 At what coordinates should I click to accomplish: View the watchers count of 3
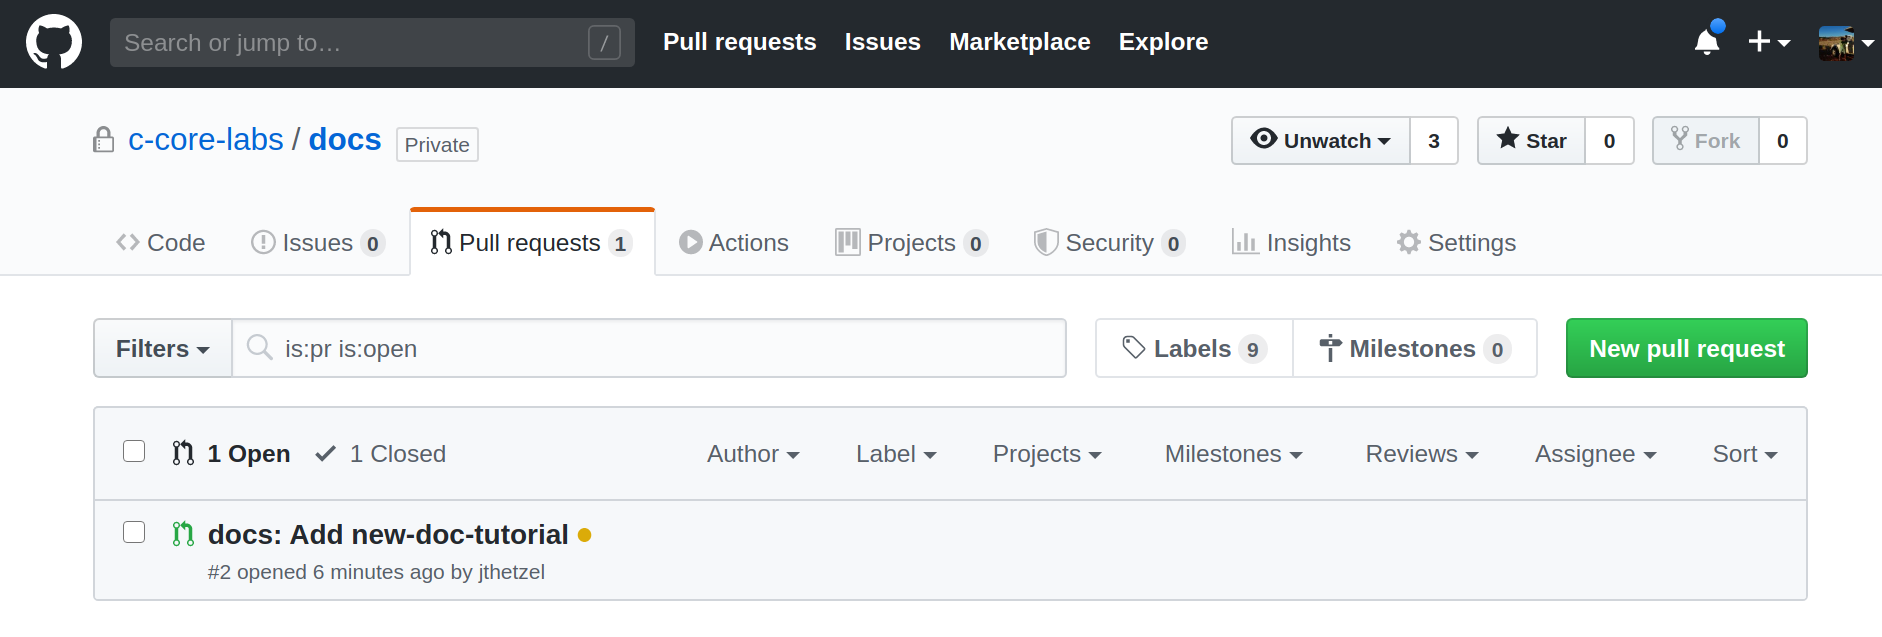coord(1434,141)
